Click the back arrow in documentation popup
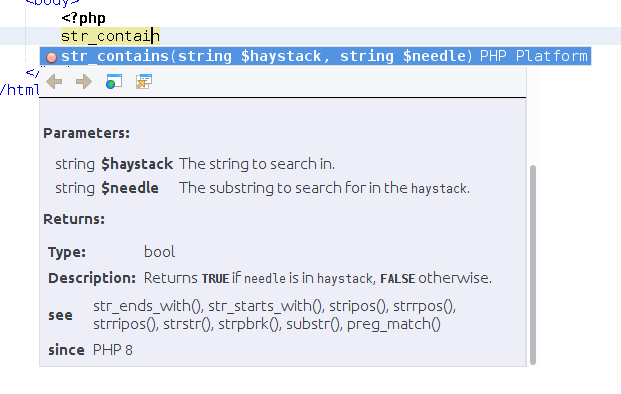The image size is (621, 394). (x=54, y=82)
